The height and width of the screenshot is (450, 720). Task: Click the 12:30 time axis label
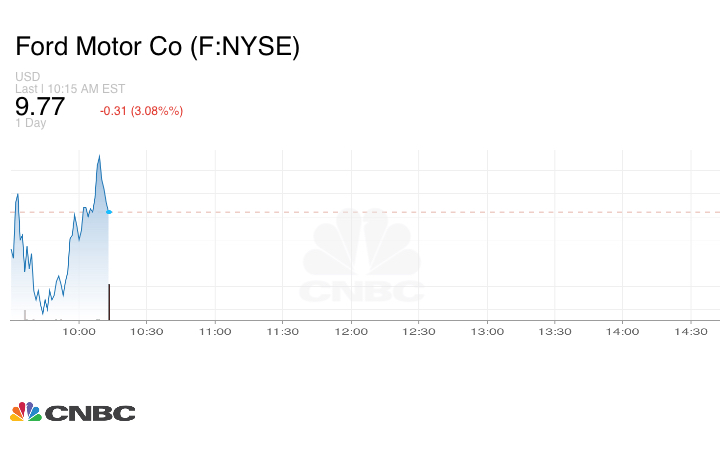[419, 331]
